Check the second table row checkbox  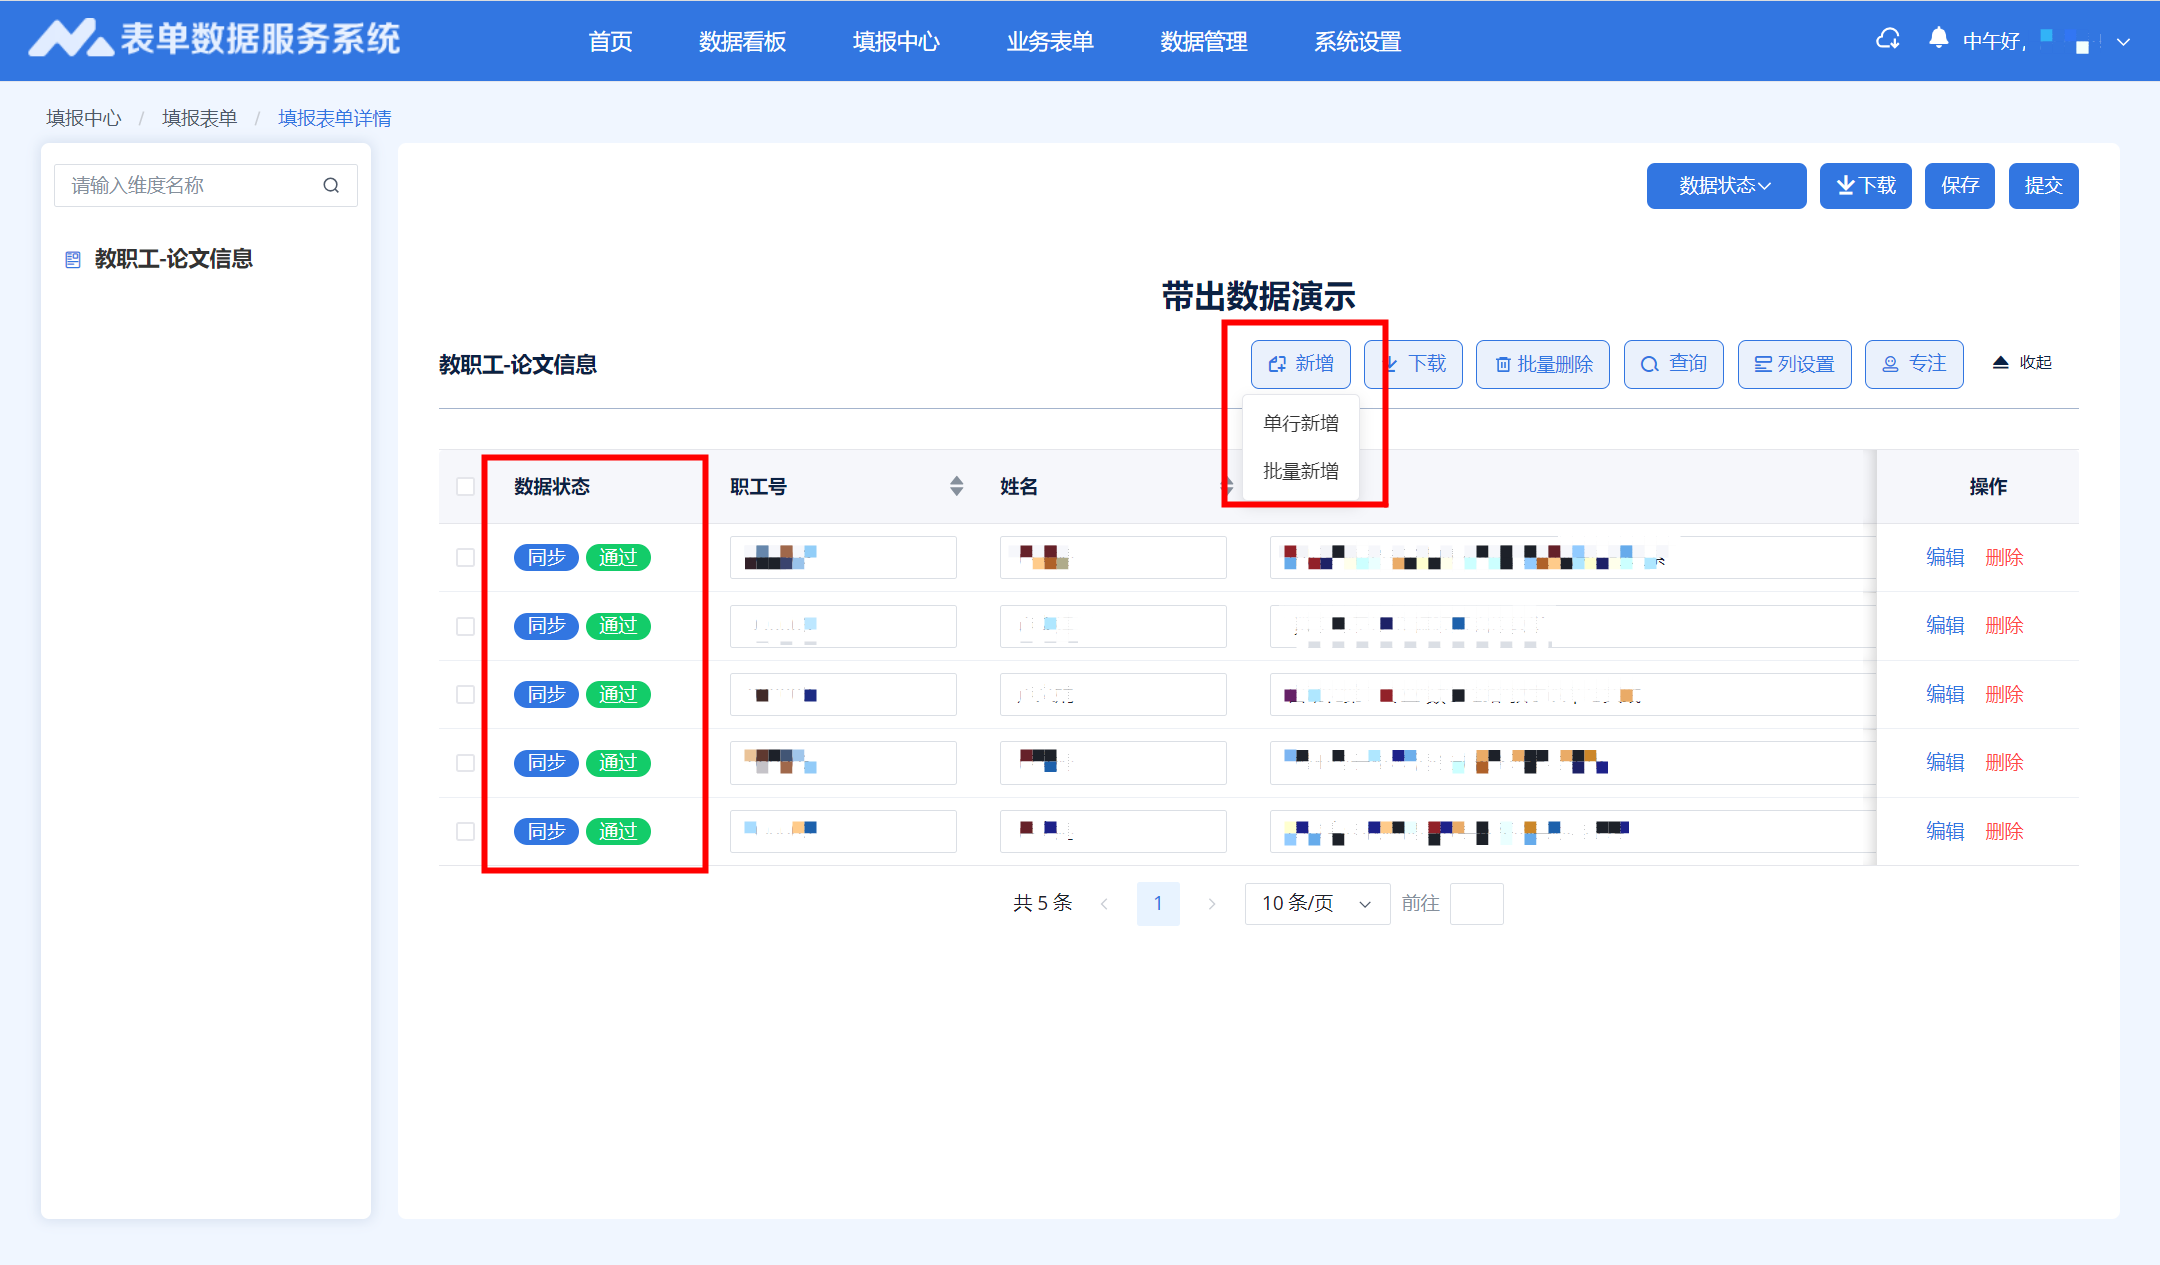coord(465,626)
